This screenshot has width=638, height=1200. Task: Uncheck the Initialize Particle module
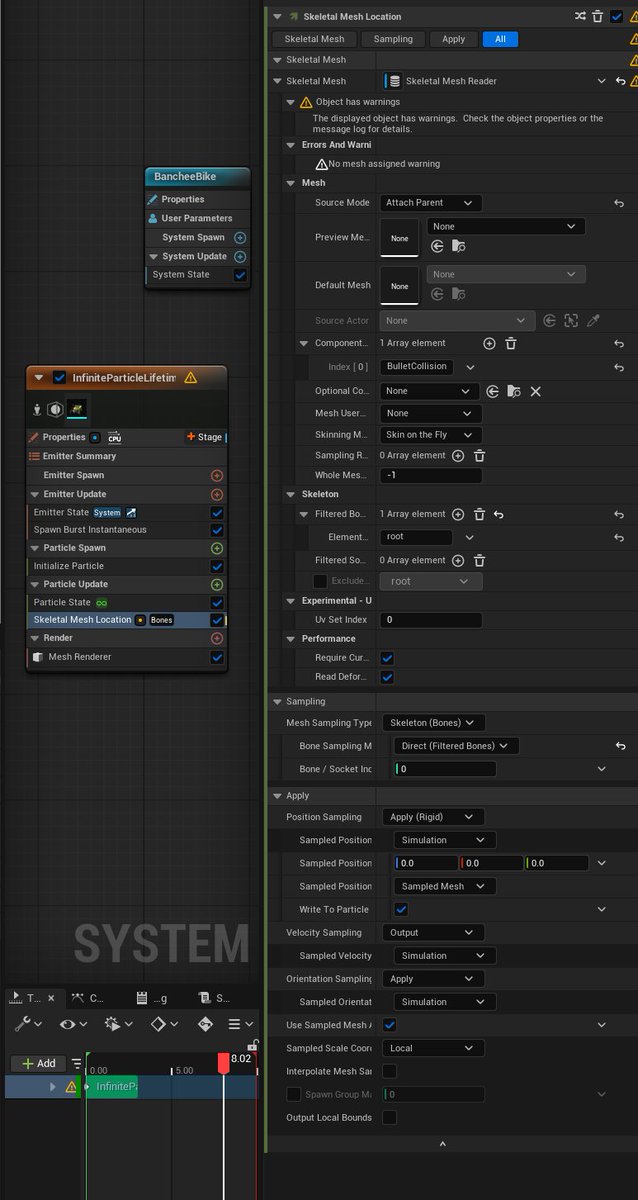coord(216,566)
